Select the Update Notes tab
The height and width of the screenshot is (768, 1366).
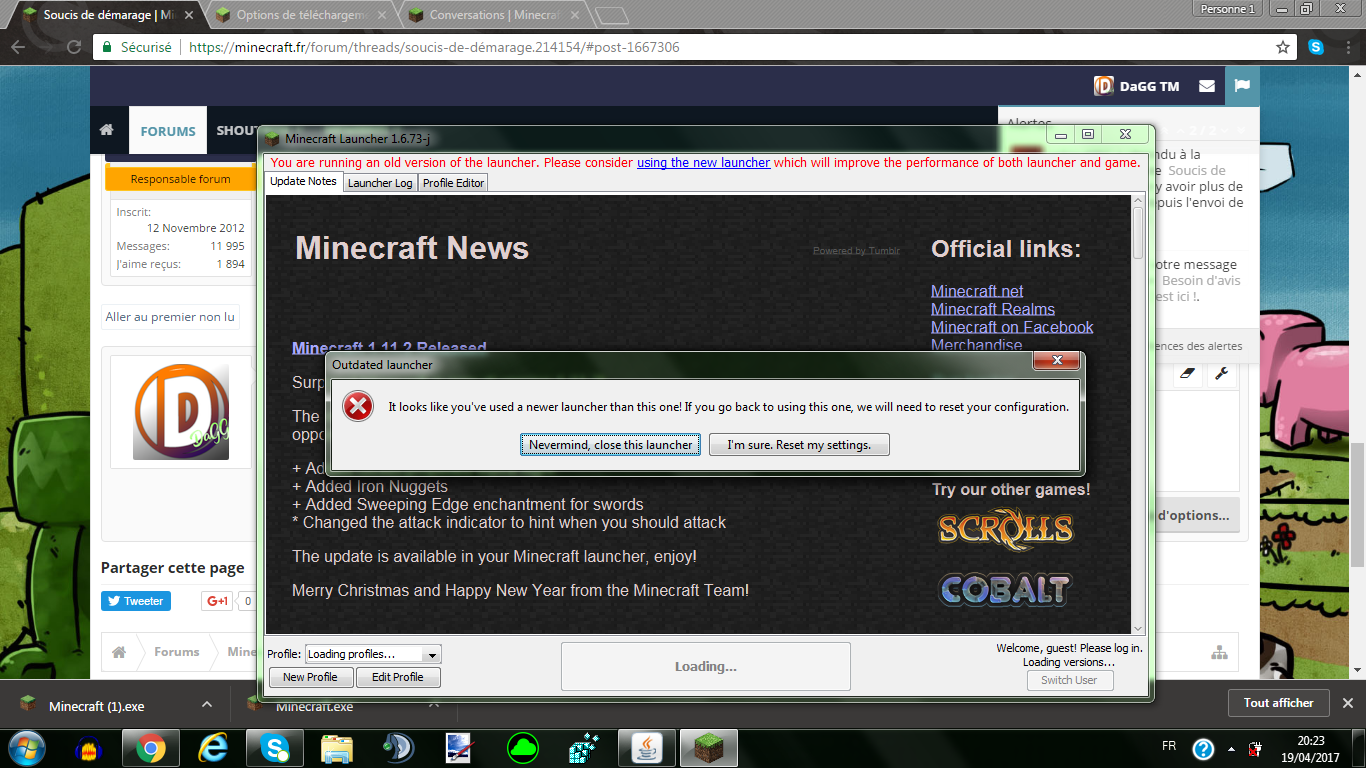tap(303, 181)
